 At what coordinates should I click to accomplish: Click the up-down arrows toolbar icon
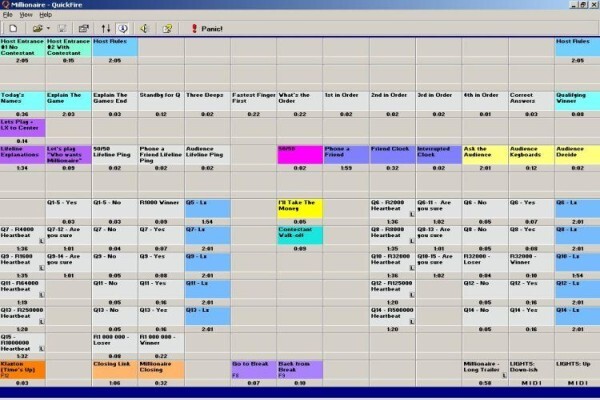coord(106,29)
